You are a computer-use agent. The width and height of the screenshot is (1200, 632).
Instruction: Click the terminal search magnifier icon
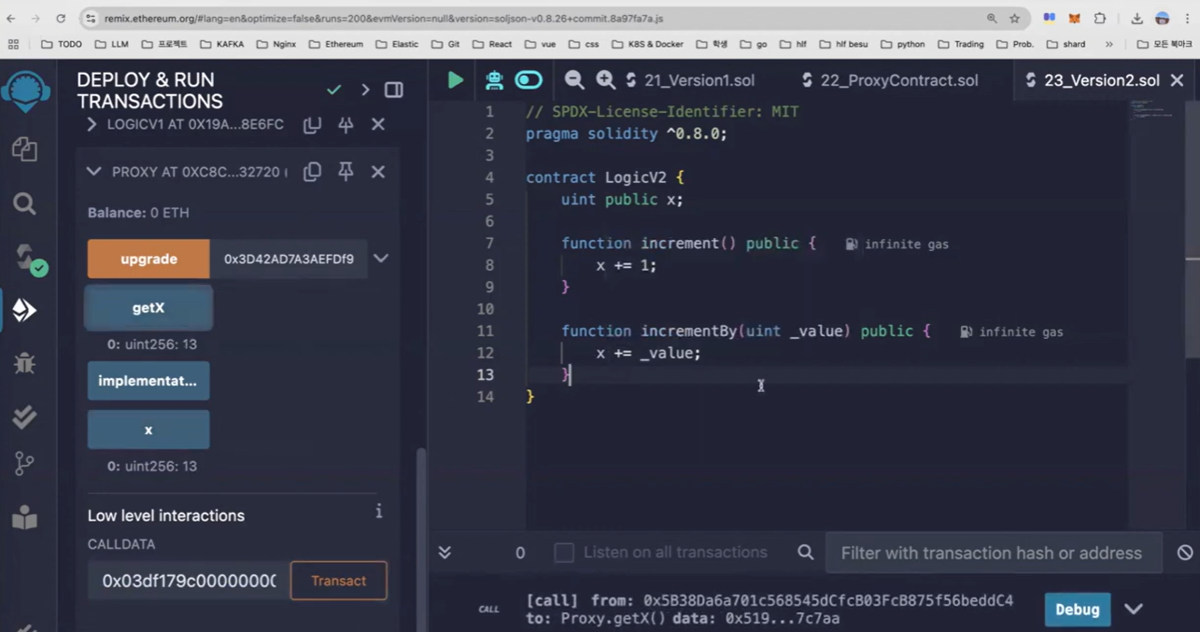(805, 552)
